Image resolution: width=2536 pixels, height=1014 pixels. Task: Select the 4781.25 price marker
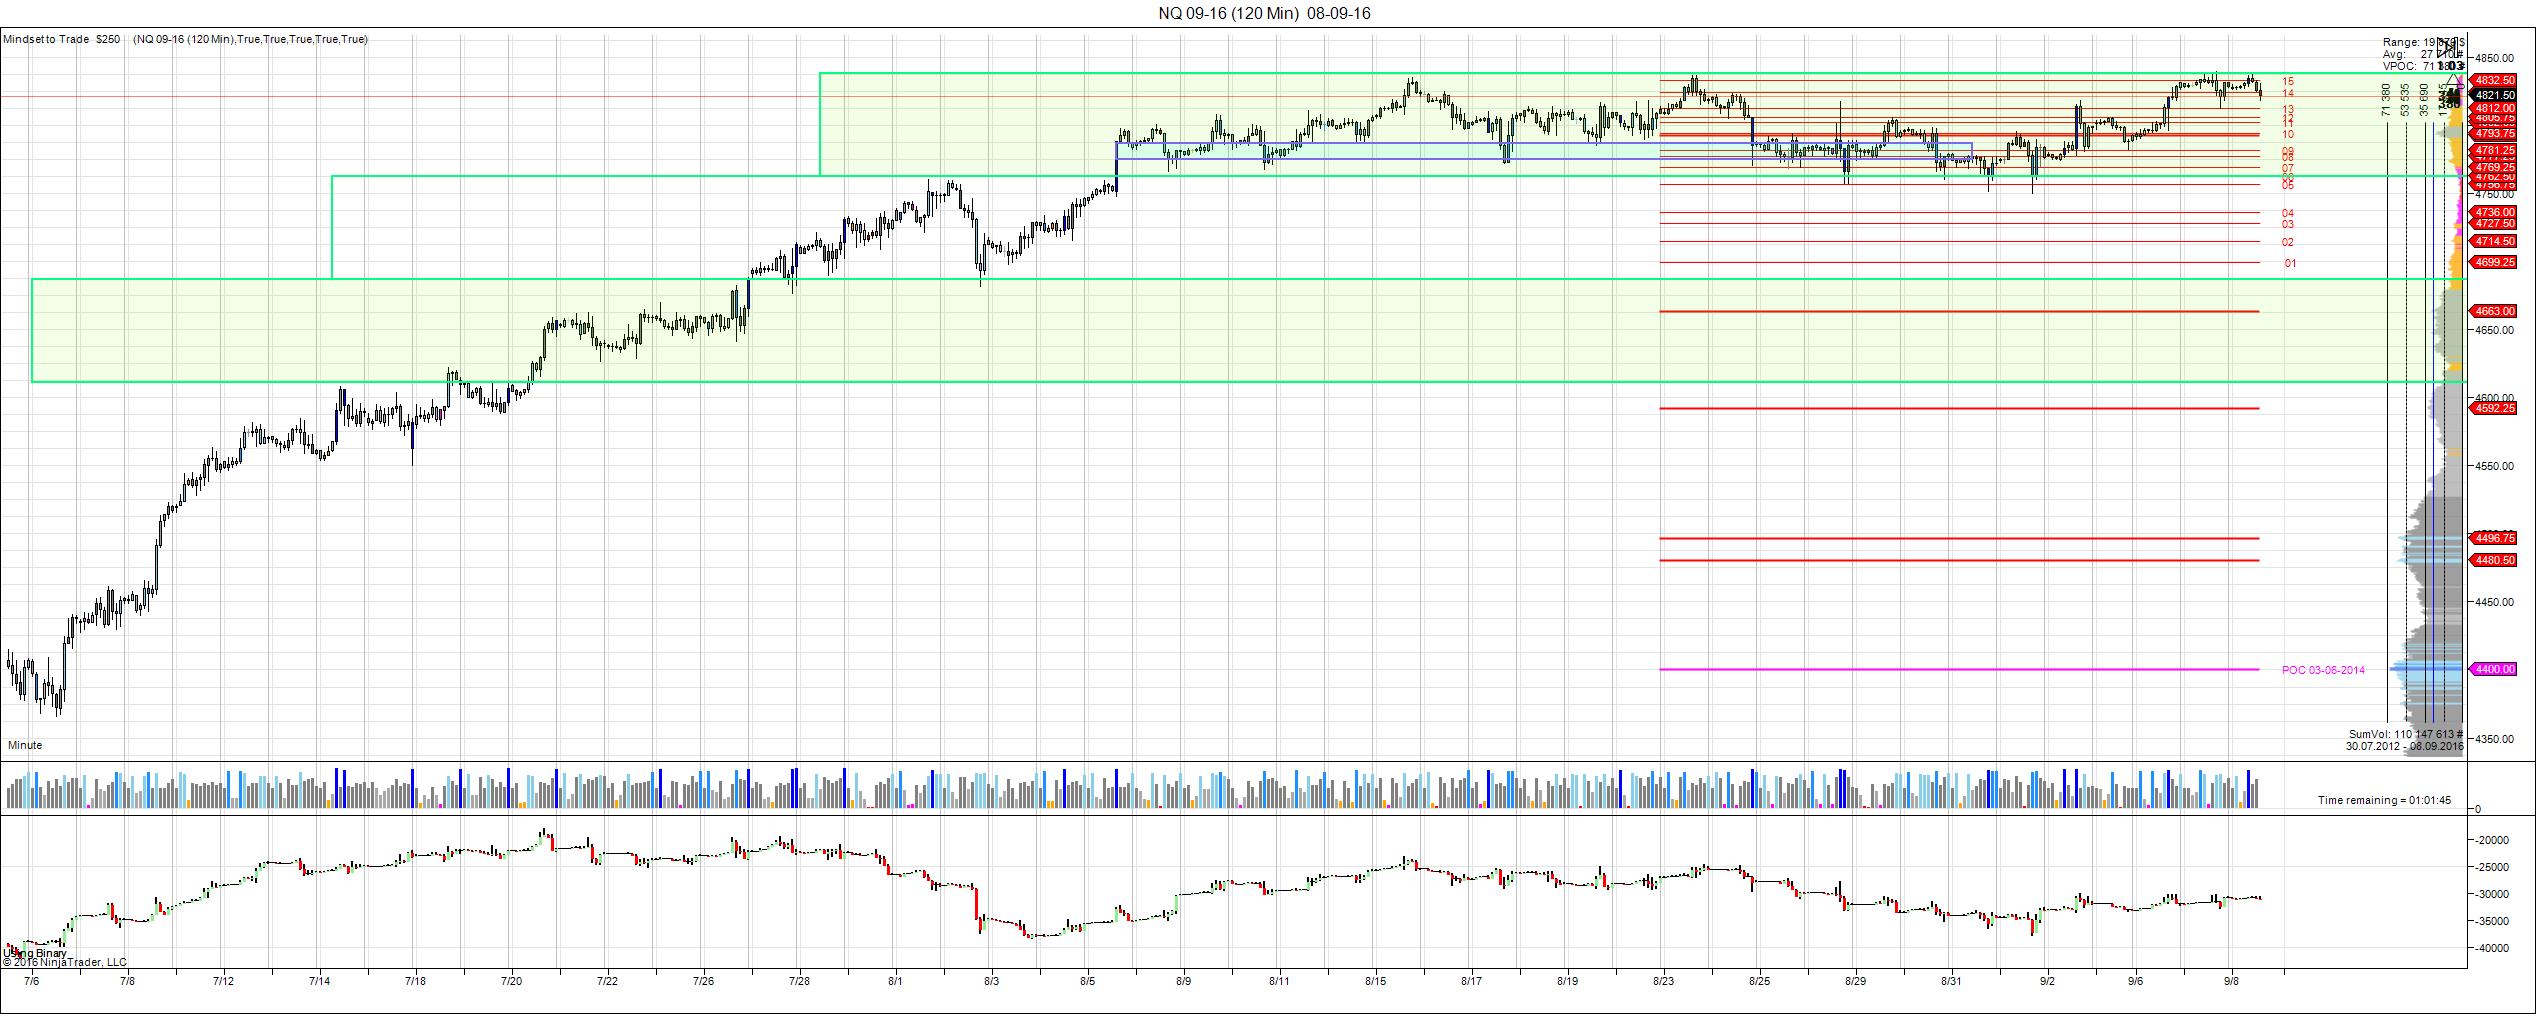click(2493, 150)
